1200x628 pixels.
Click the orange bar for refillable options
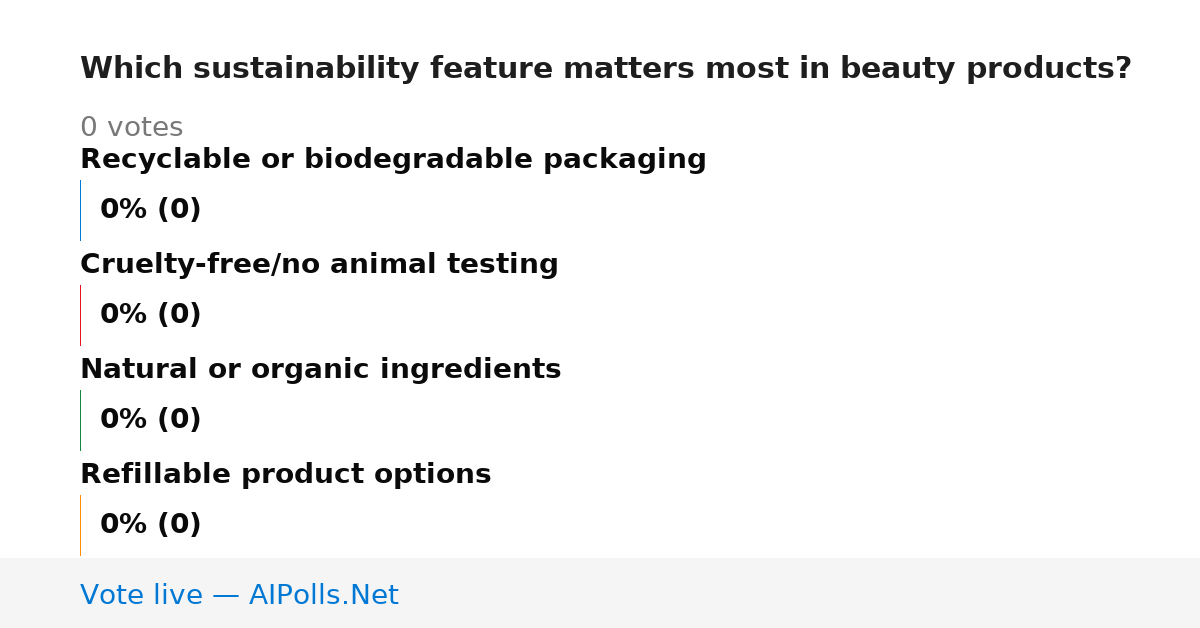(80, 525)
